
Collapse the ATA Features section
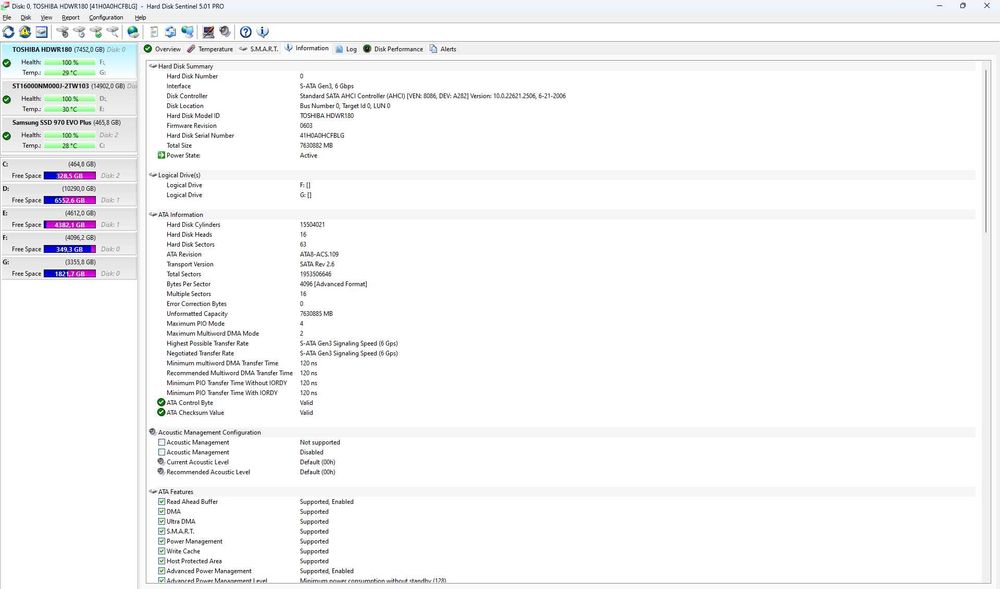[x=153, y=491]
